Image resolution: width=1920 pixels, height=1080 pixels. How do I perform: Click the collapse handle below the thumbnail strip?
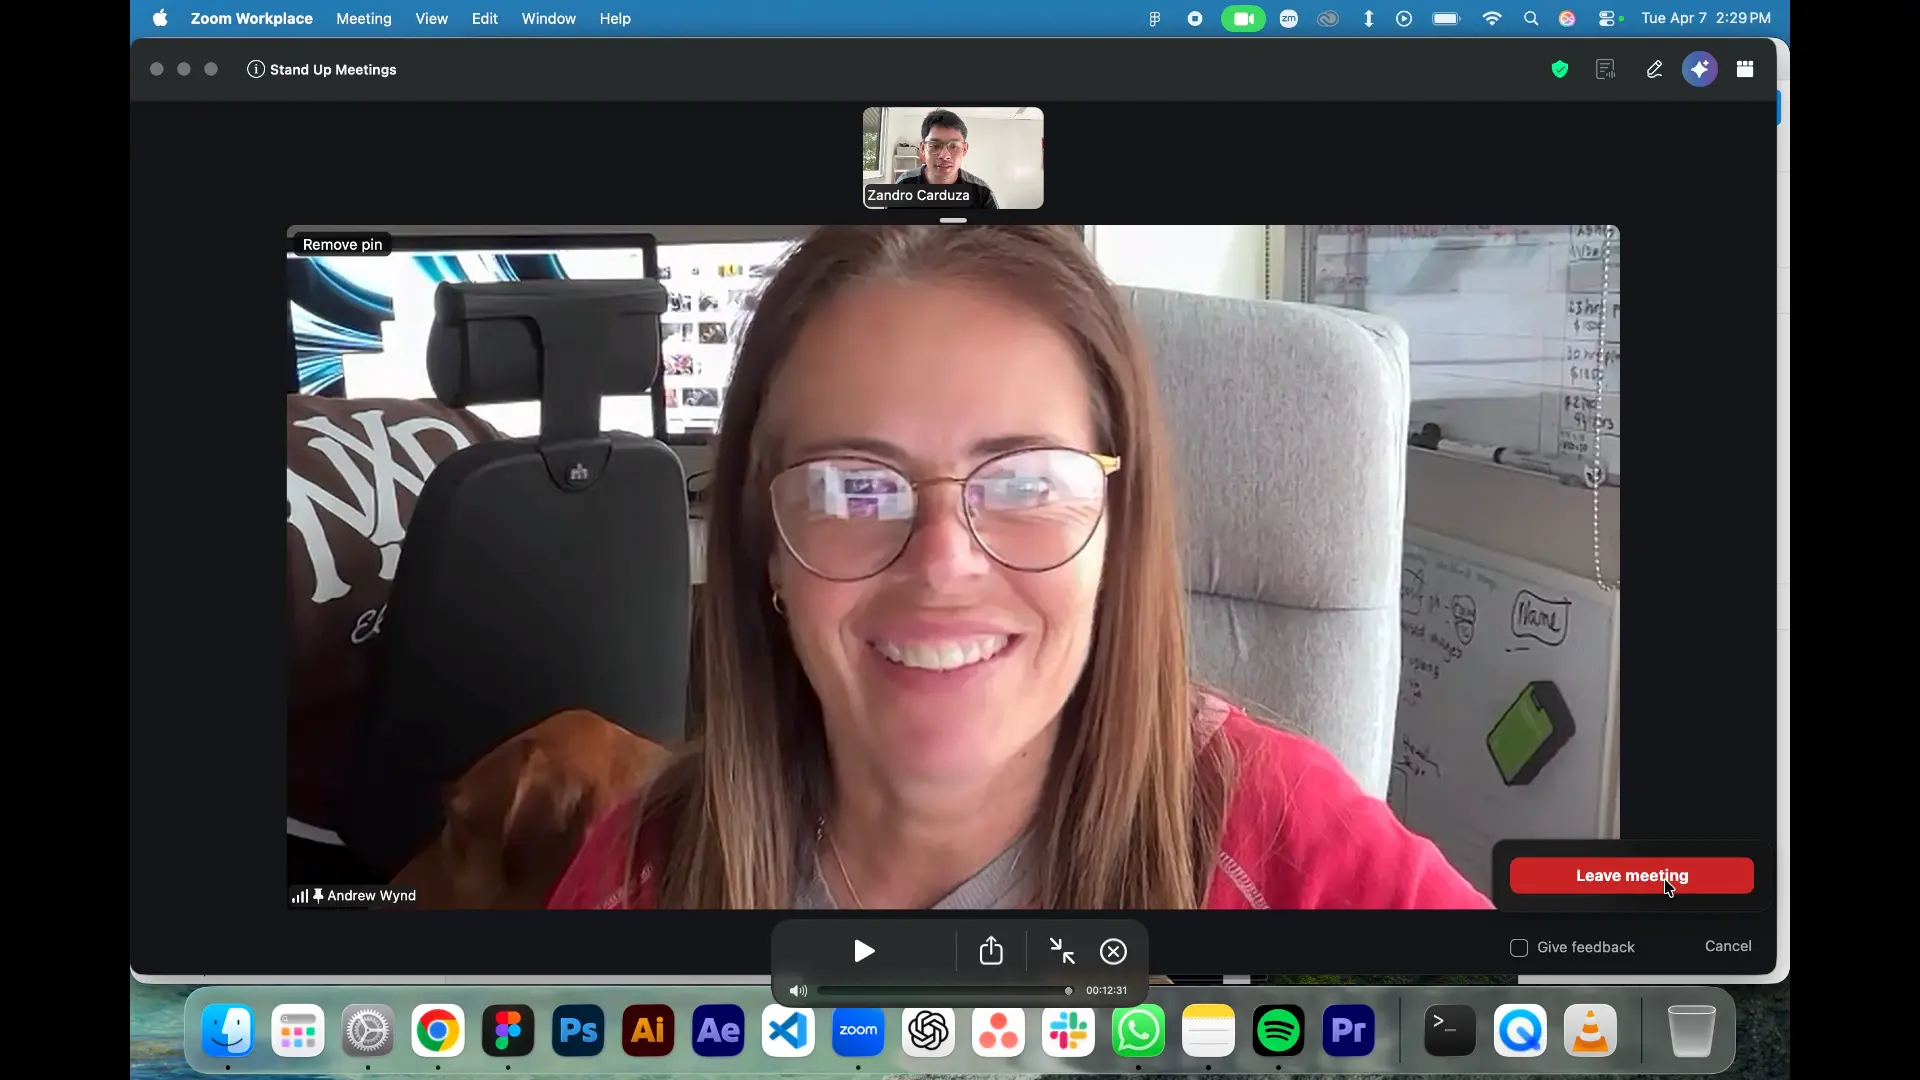click(x=953, y=220)
